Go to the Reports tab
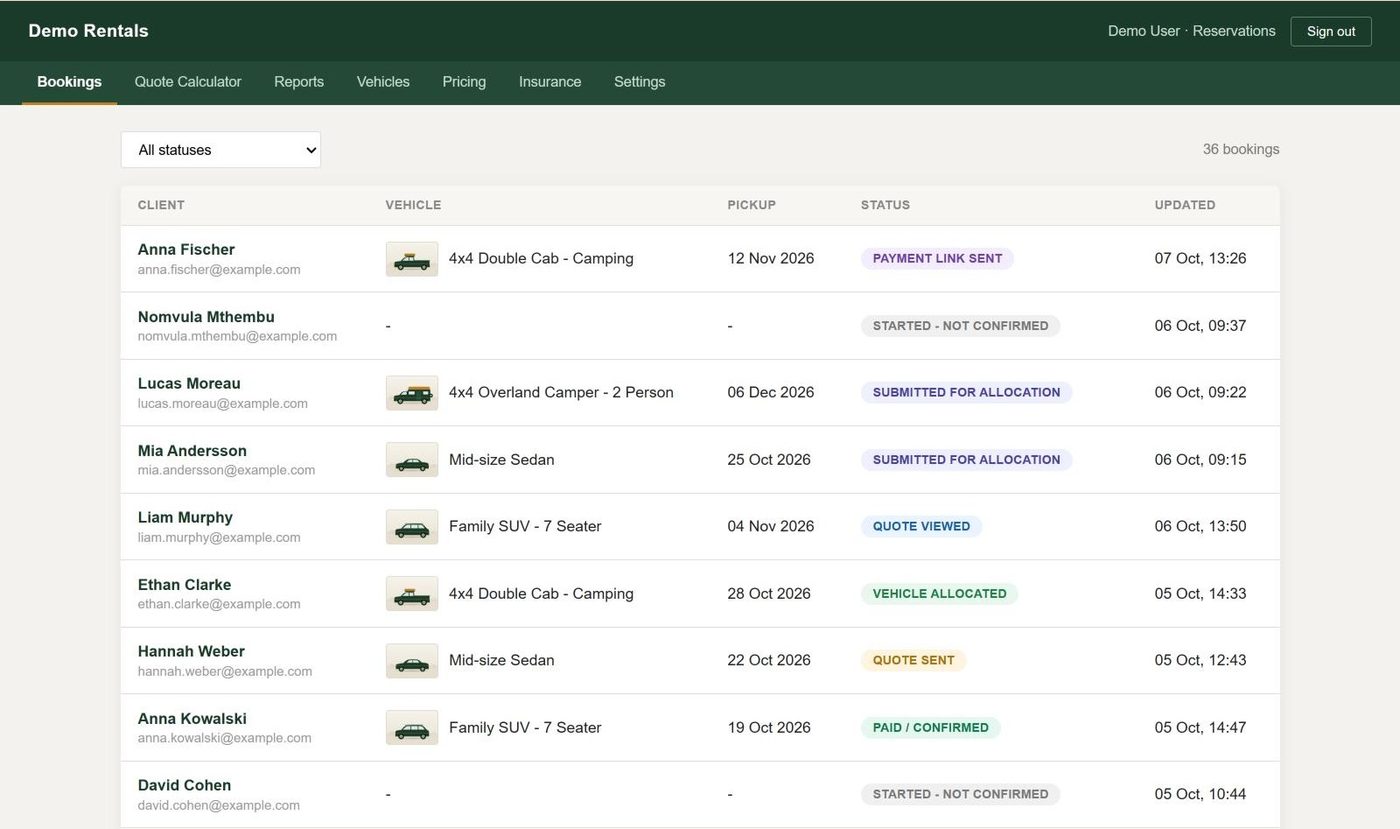 pyautogui.click(x=299, y=82)
